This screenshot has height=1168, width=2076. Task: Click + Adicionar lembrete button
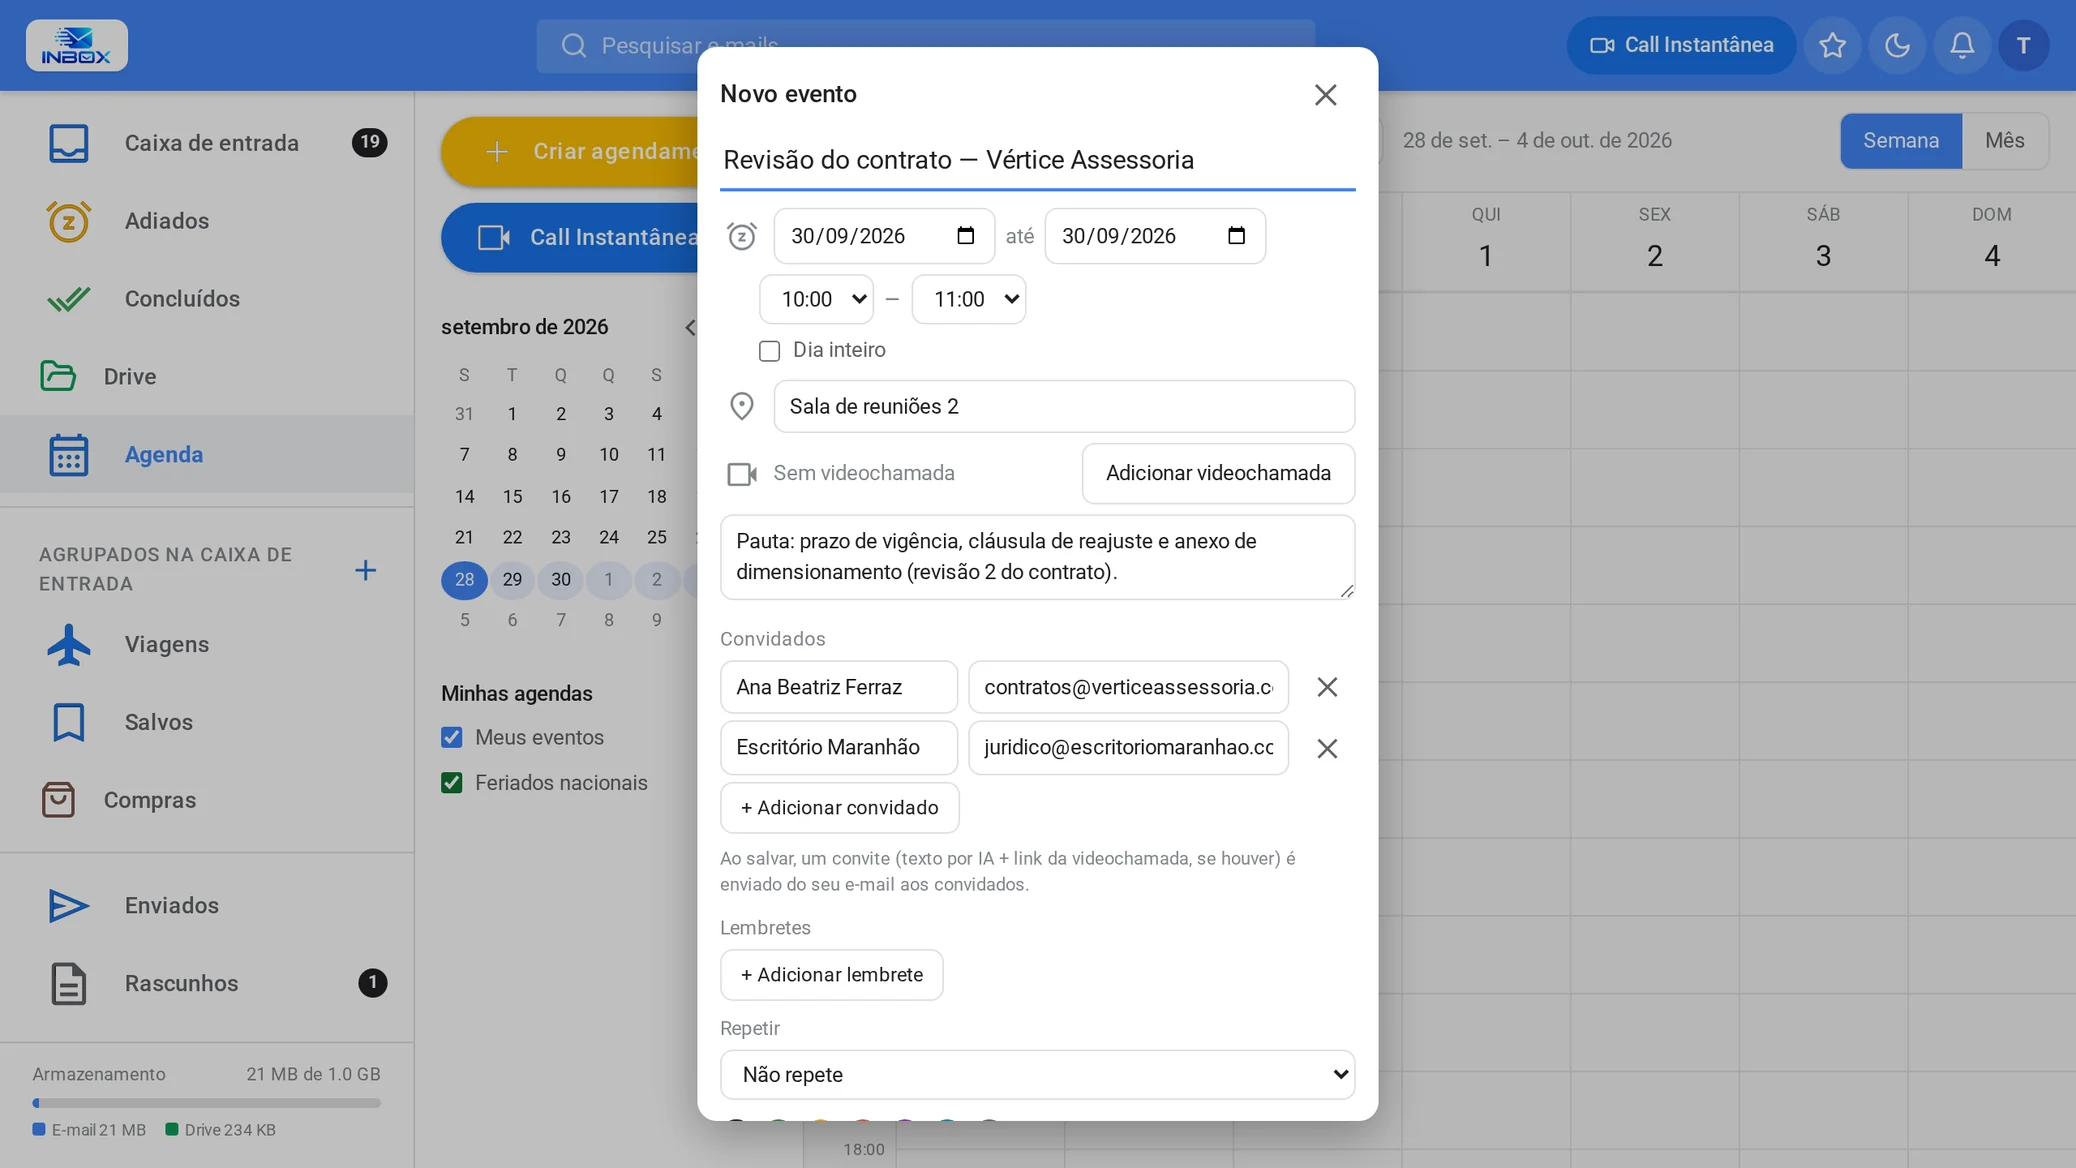(x=831, y=975)
